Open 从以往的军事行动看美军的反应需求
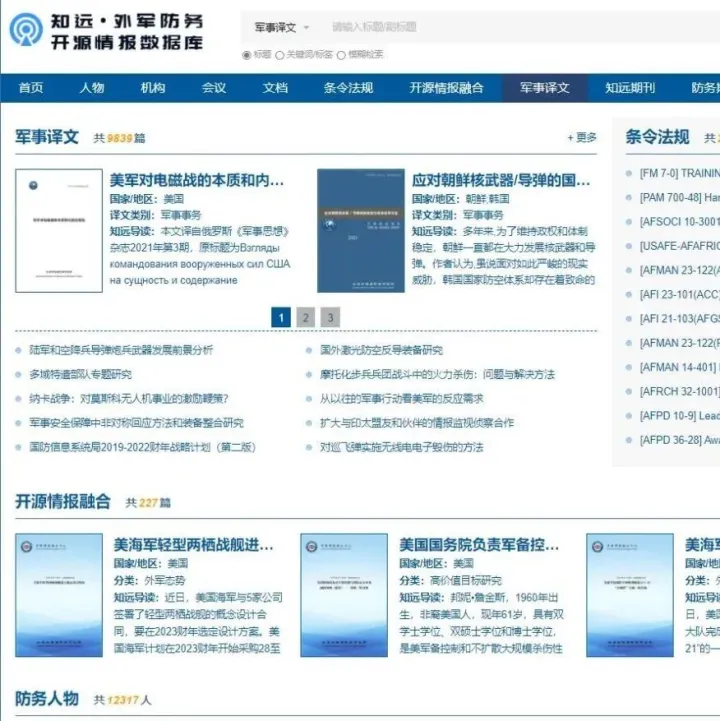Viewport: 720px width, 721px height. point(402,399)
